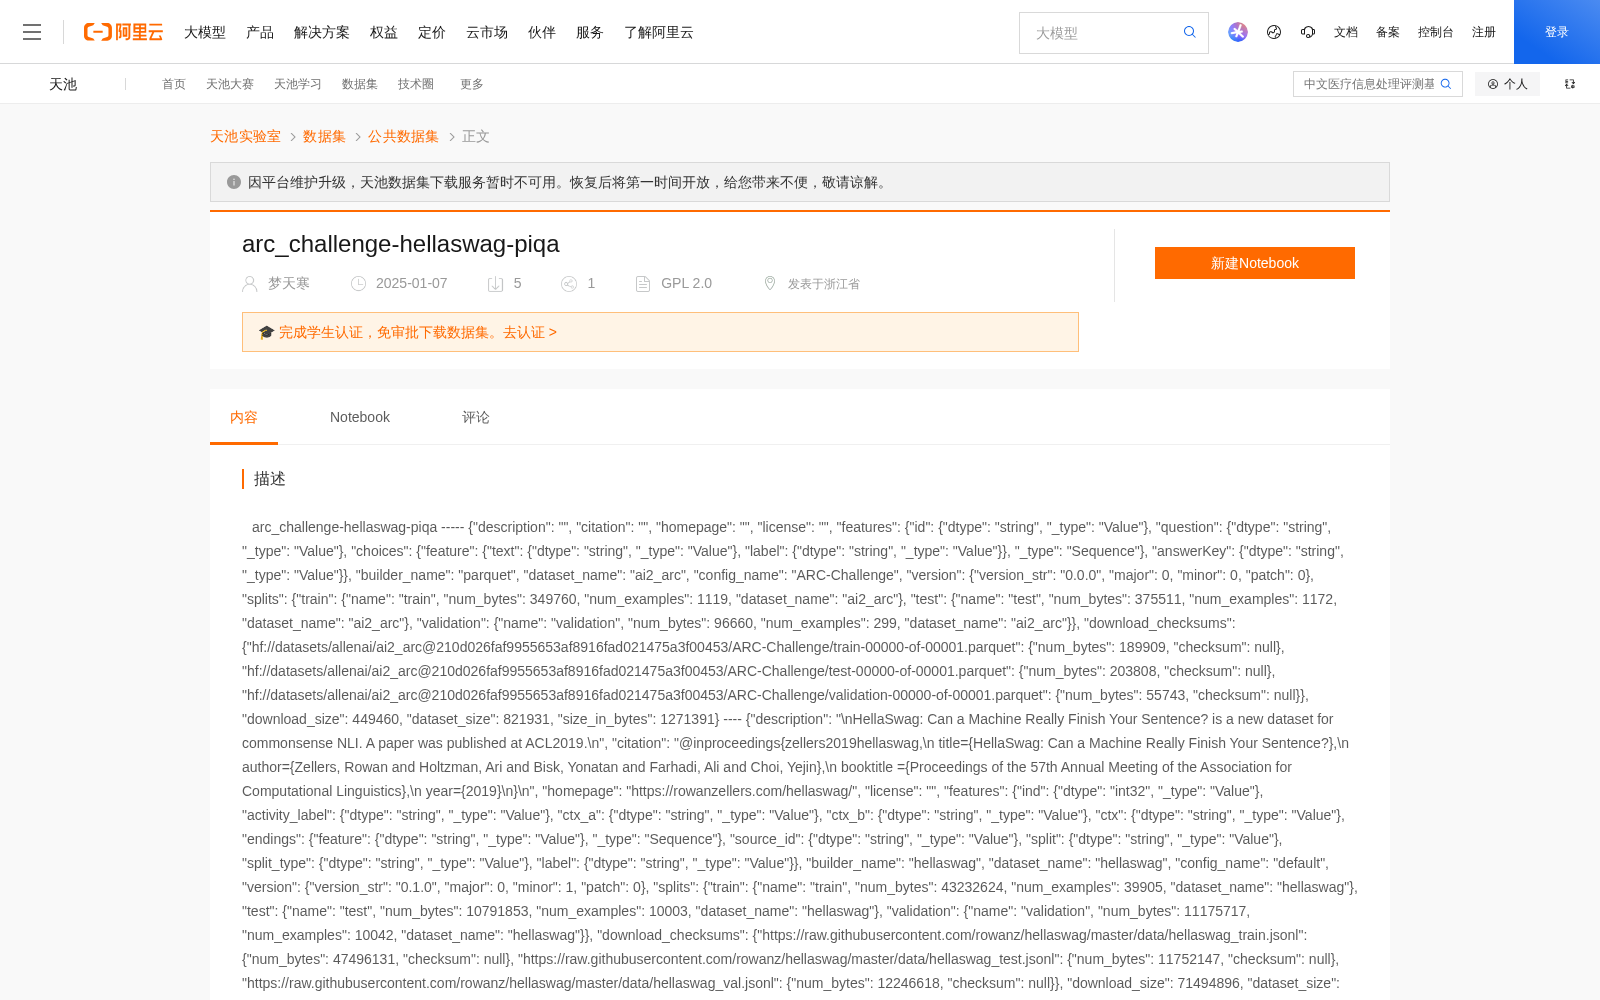Click the 新建Notebook button
The width and height of the screenshot is (1600, 1000).
click(1255, 263)
